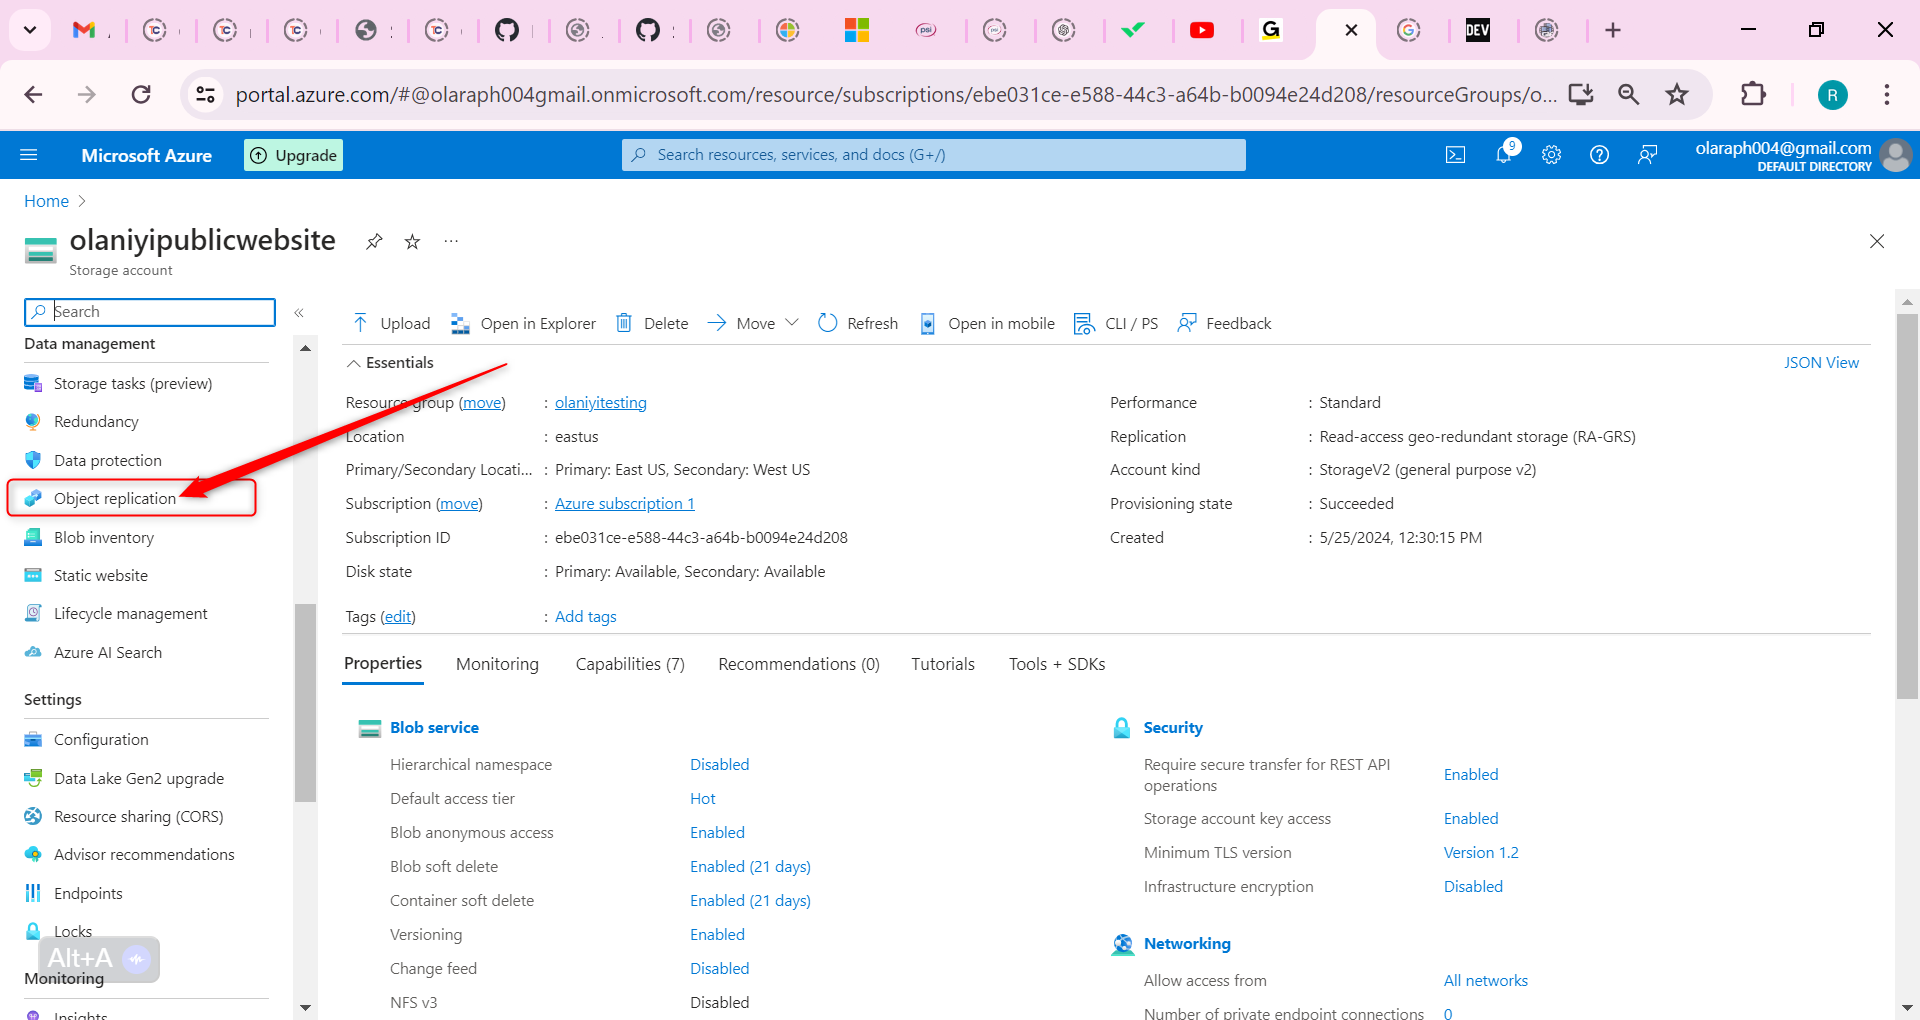
Task: Open the notifications bell
Action: point(1504,154)
